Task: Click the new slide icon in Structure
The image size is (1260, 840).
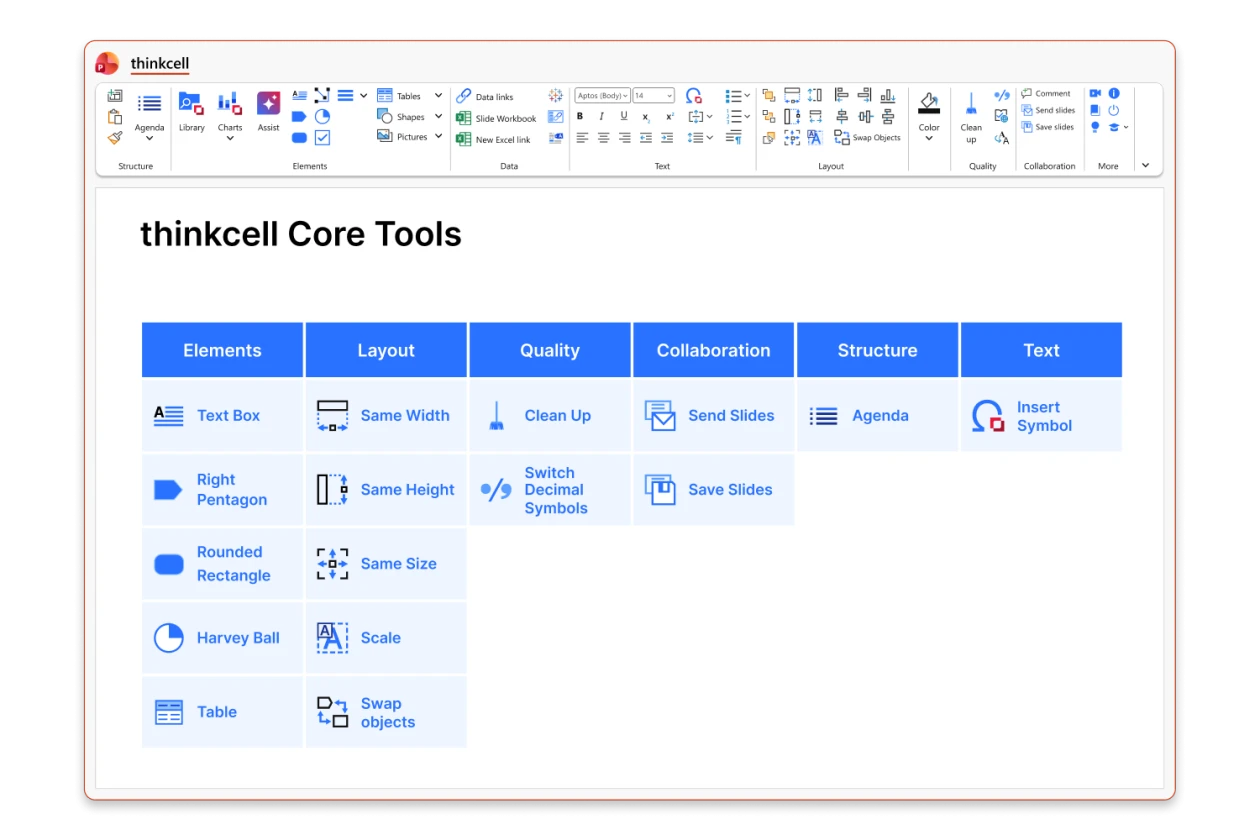Action: pyautogui.click(x=115, y=96)
